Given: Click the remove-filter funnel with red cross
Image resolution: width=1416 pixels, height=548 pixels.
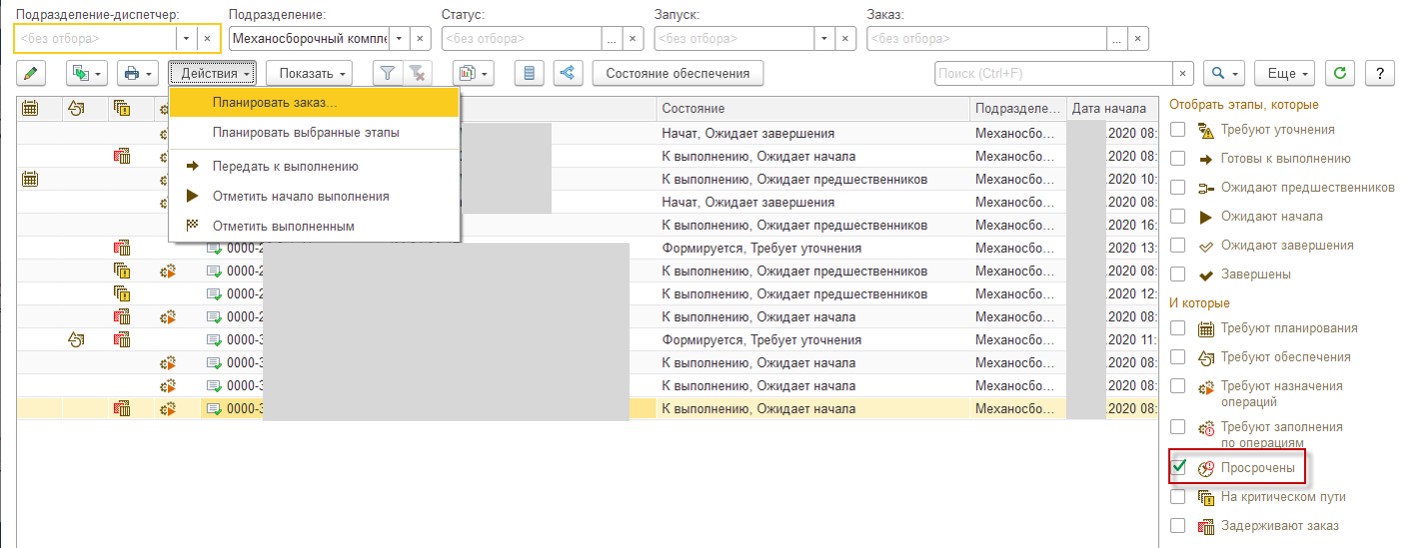Looking at the screenshot, I should coord(418,74).
